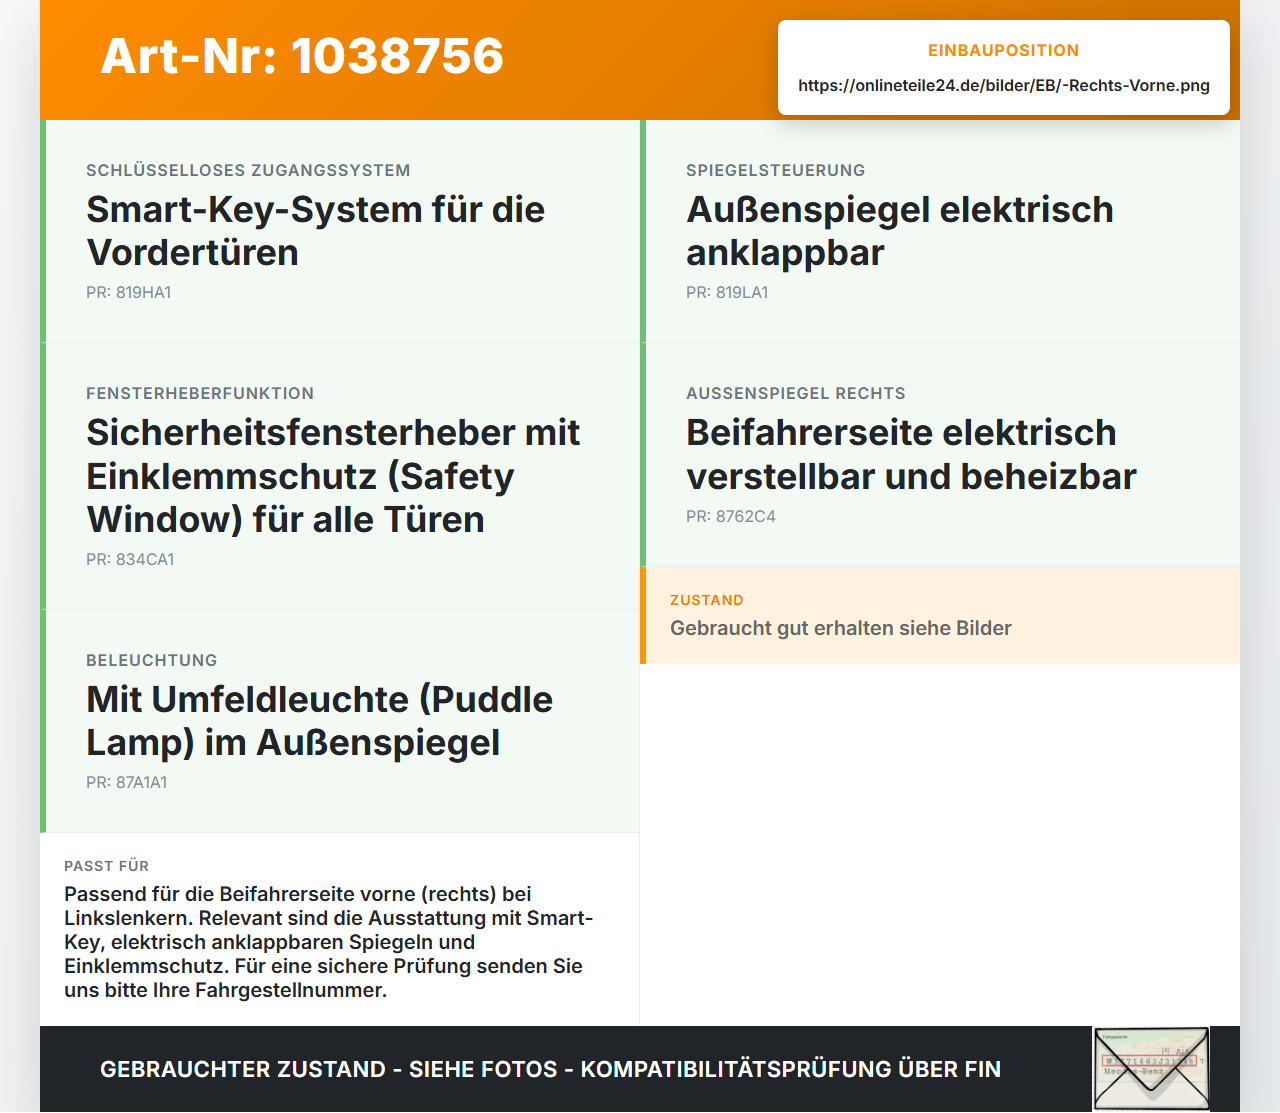Screen dimensions: 1280x1113
Task: Select the Smart-Key-System für die Vordertüren card
Action: pyautogui.click(x=340, y=231)
